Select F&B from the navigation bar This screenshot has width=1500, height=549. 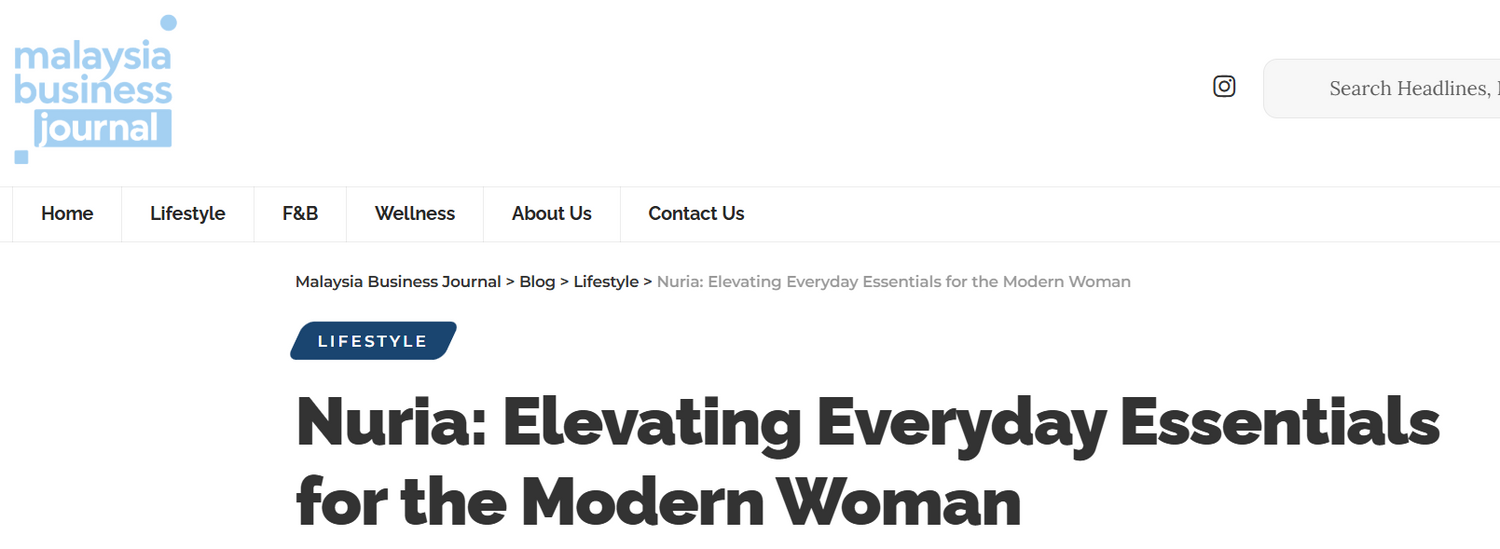point(300,213)
